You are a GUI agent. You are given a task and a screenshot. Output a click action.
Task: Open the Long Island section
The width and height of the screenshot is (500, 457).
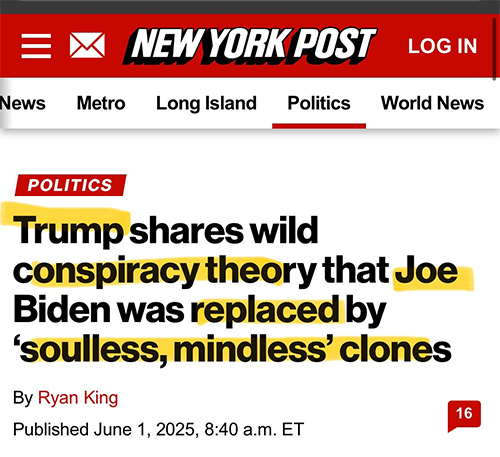pos(206,103)
